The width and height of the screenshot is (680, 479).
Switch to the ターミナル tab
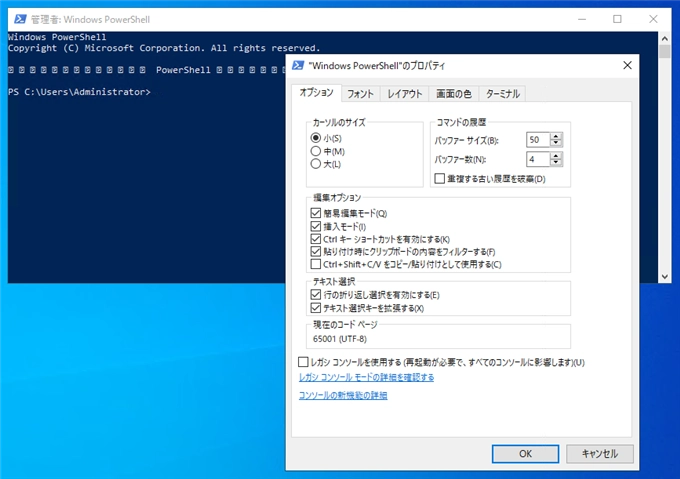click(x=502, y=94)
